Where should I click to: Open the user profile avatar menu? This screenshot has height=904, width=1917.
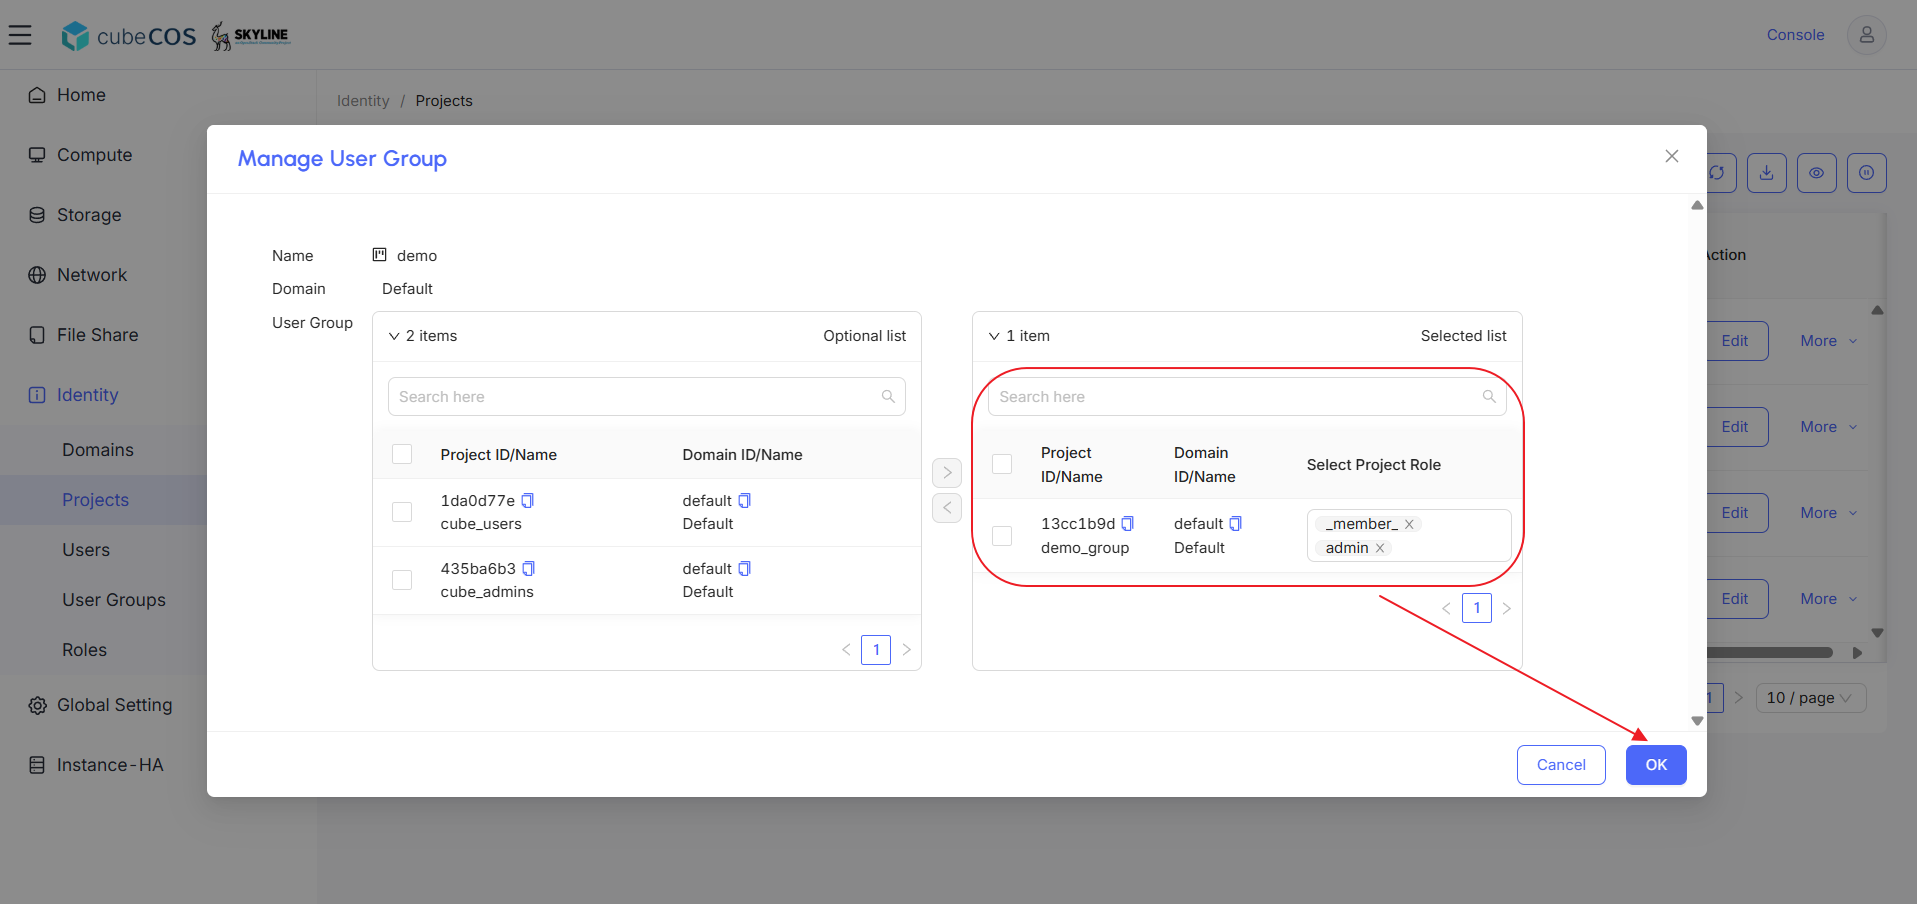pyautogui.click(x=1866, y=35)
